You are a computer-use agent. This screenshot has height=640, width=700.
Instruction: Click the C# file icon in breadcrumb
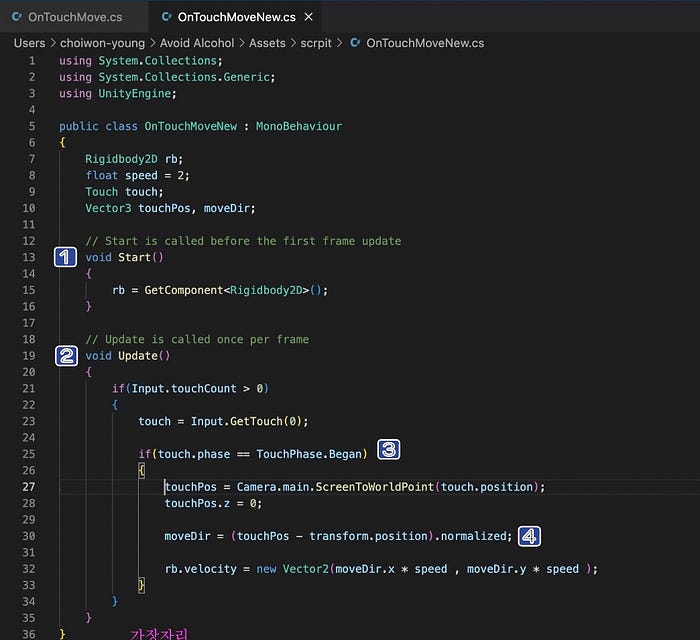(355, 43)
